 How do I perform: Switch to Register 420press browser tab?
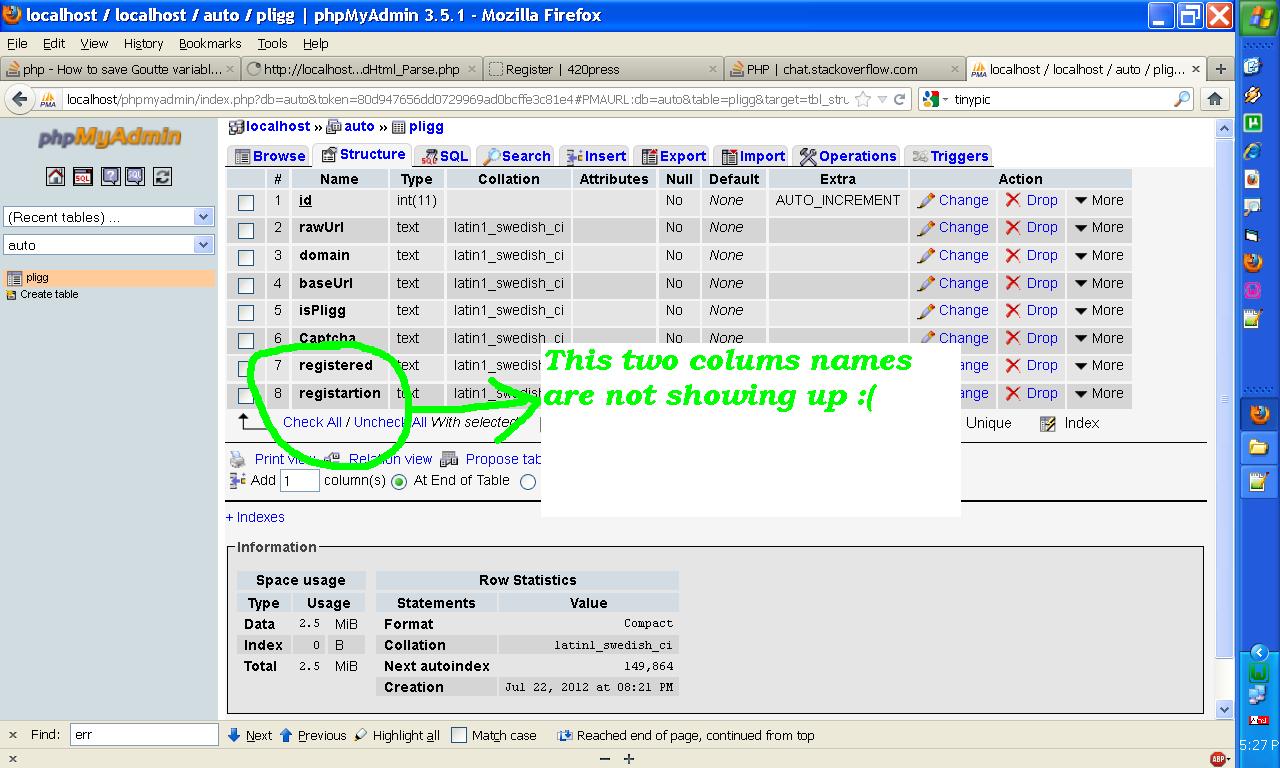603,69
